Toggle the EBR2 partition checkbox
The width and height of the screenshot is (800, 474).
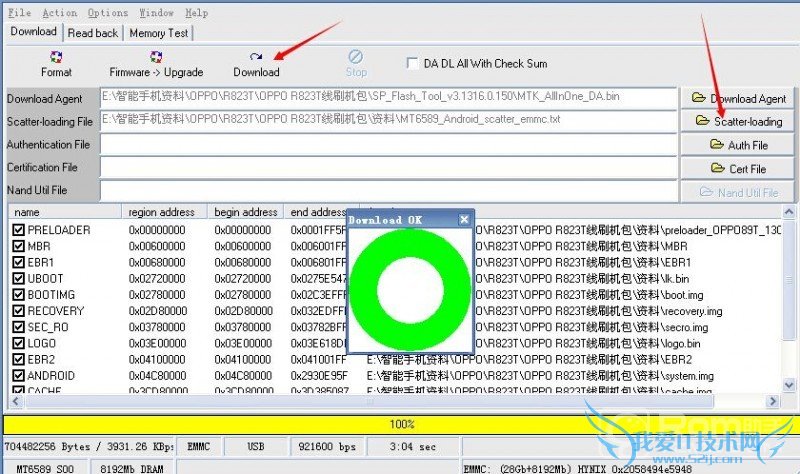click(x=18, y=359)
